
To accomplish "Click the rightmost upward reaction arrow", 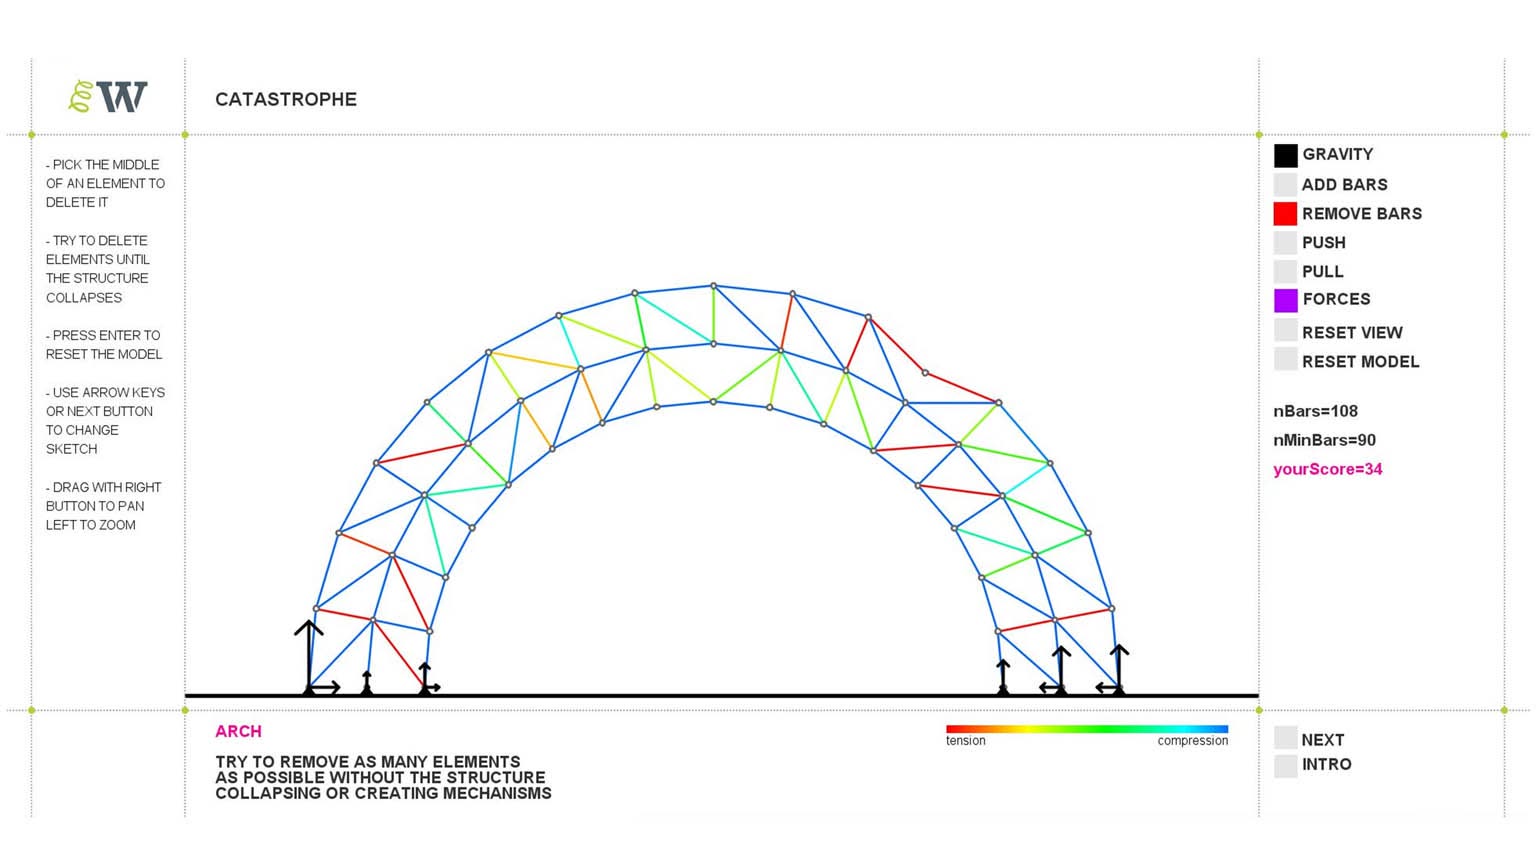I will click(x=1119, y=668).
